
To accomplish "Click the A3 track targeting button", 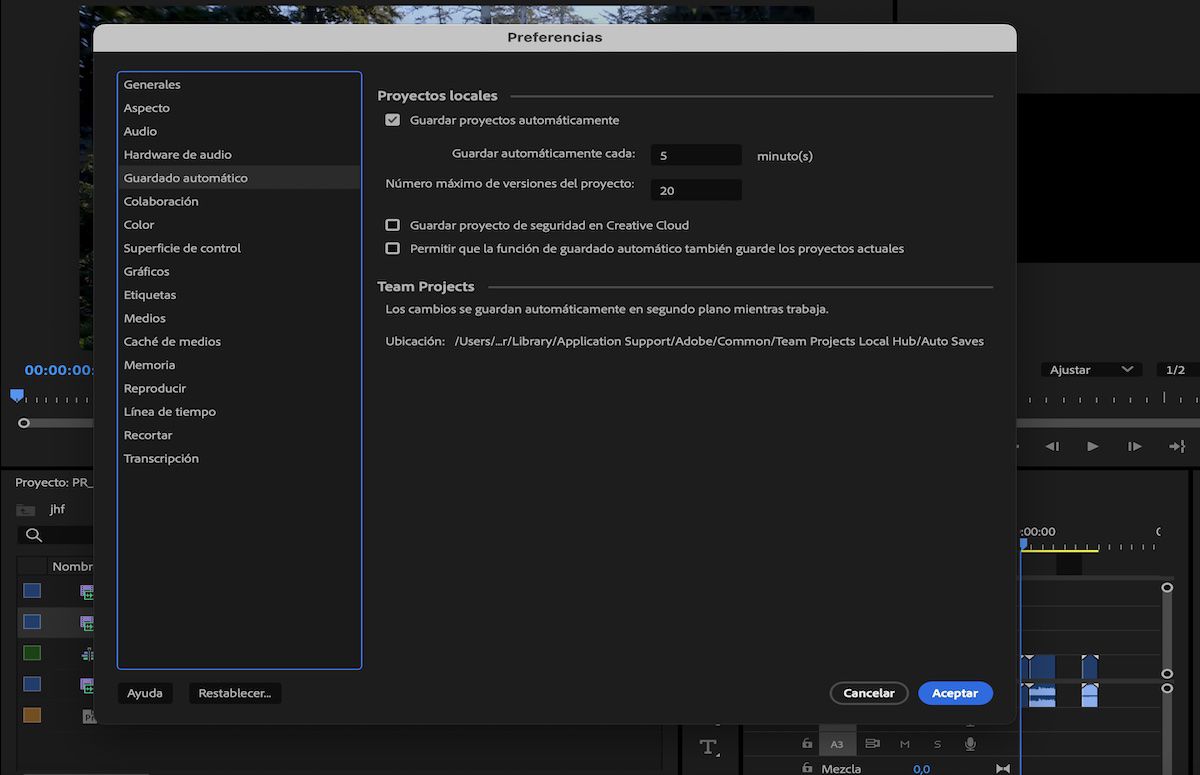I will click(837, 743).
